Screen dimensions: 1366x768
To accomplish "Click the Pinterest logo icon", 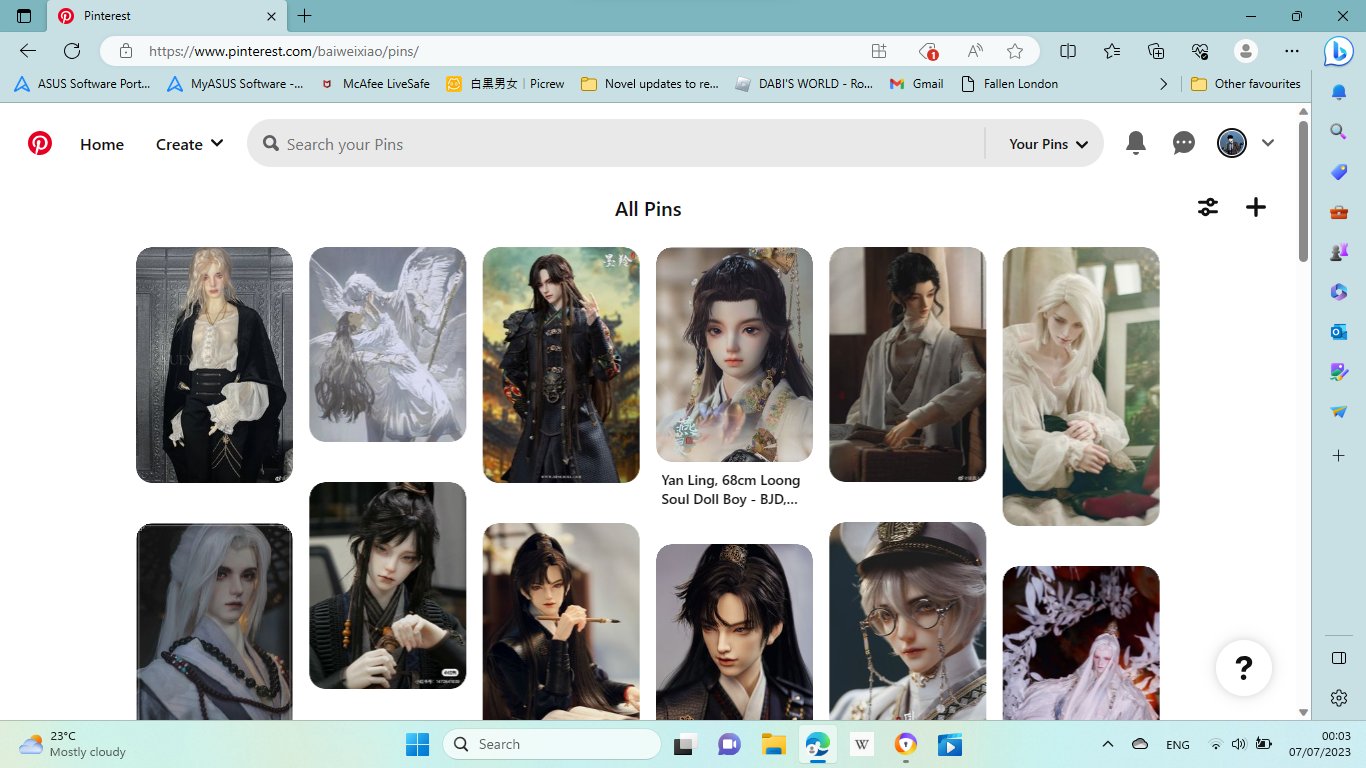I will click(x=40, y=144).
